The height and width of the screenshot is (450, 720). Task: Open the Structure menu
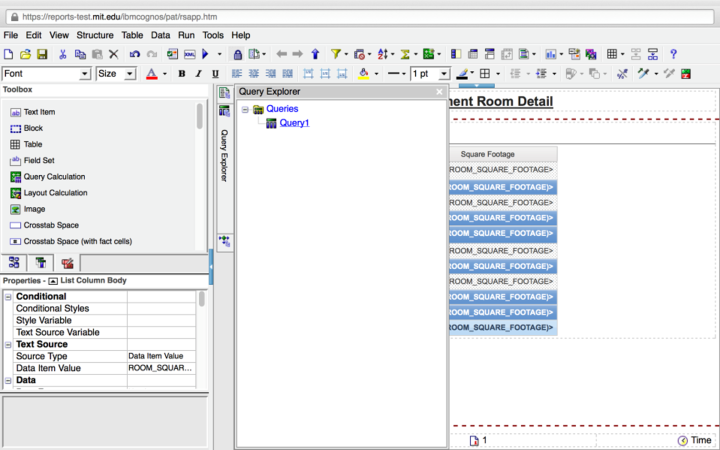point(95,35)
